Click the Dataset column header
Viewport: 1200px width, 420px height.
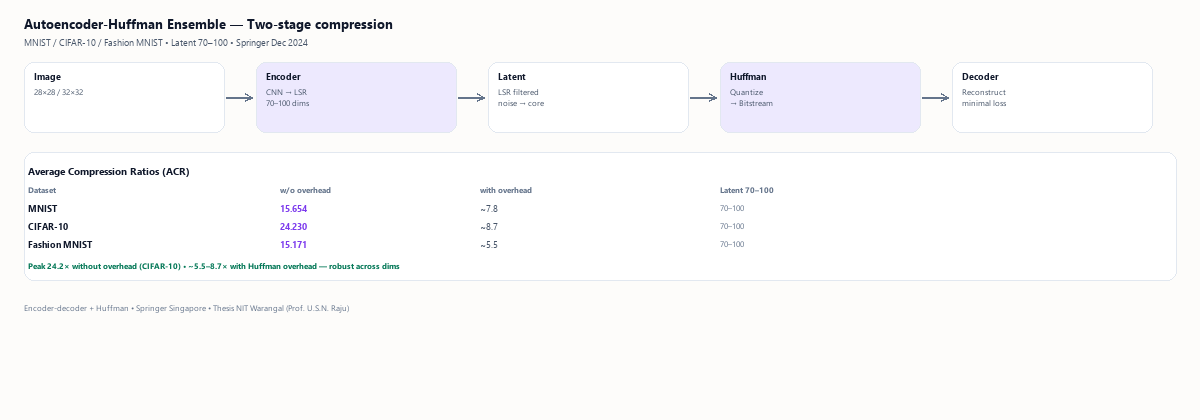click(42, 190)
